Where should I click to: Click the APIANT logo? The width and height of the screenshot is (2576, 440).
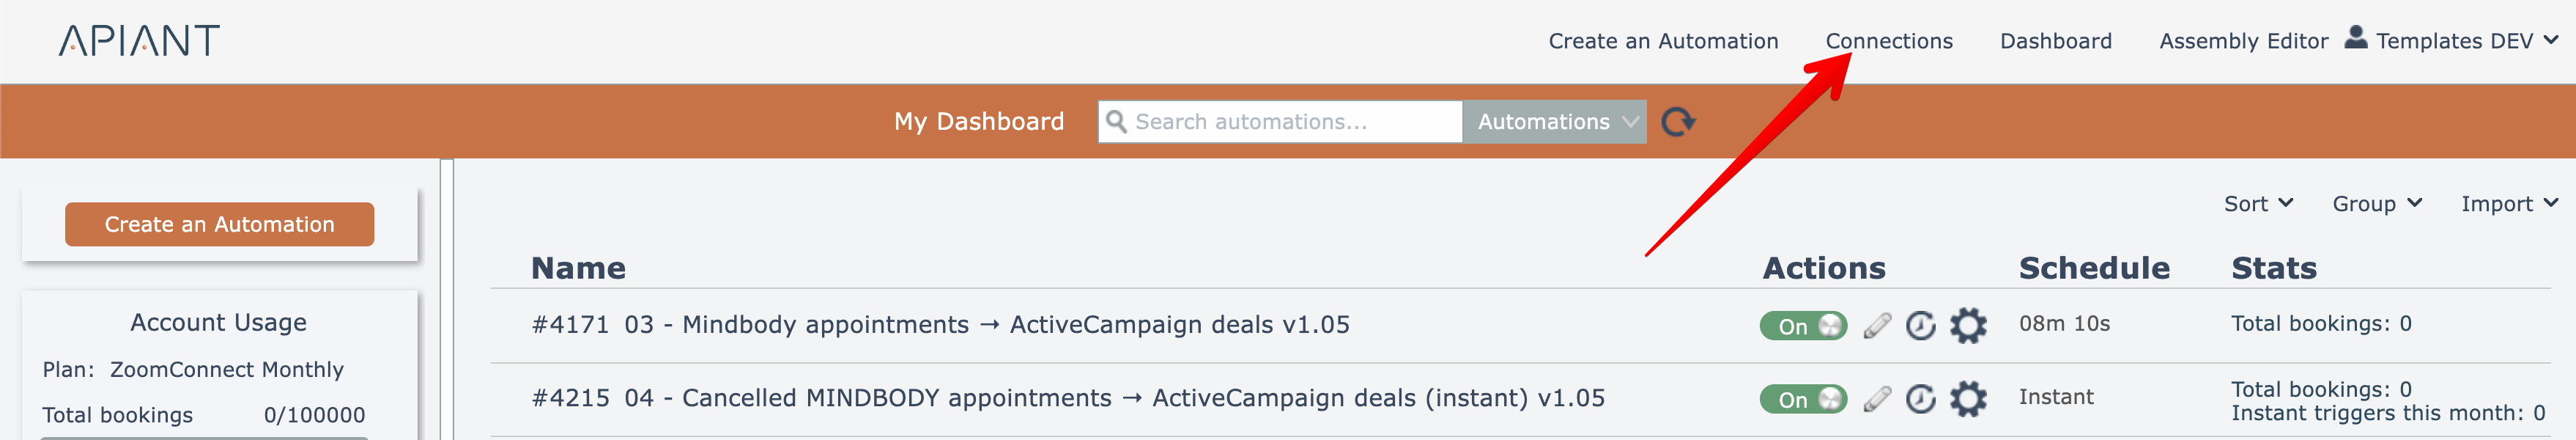tap(139, 41)
